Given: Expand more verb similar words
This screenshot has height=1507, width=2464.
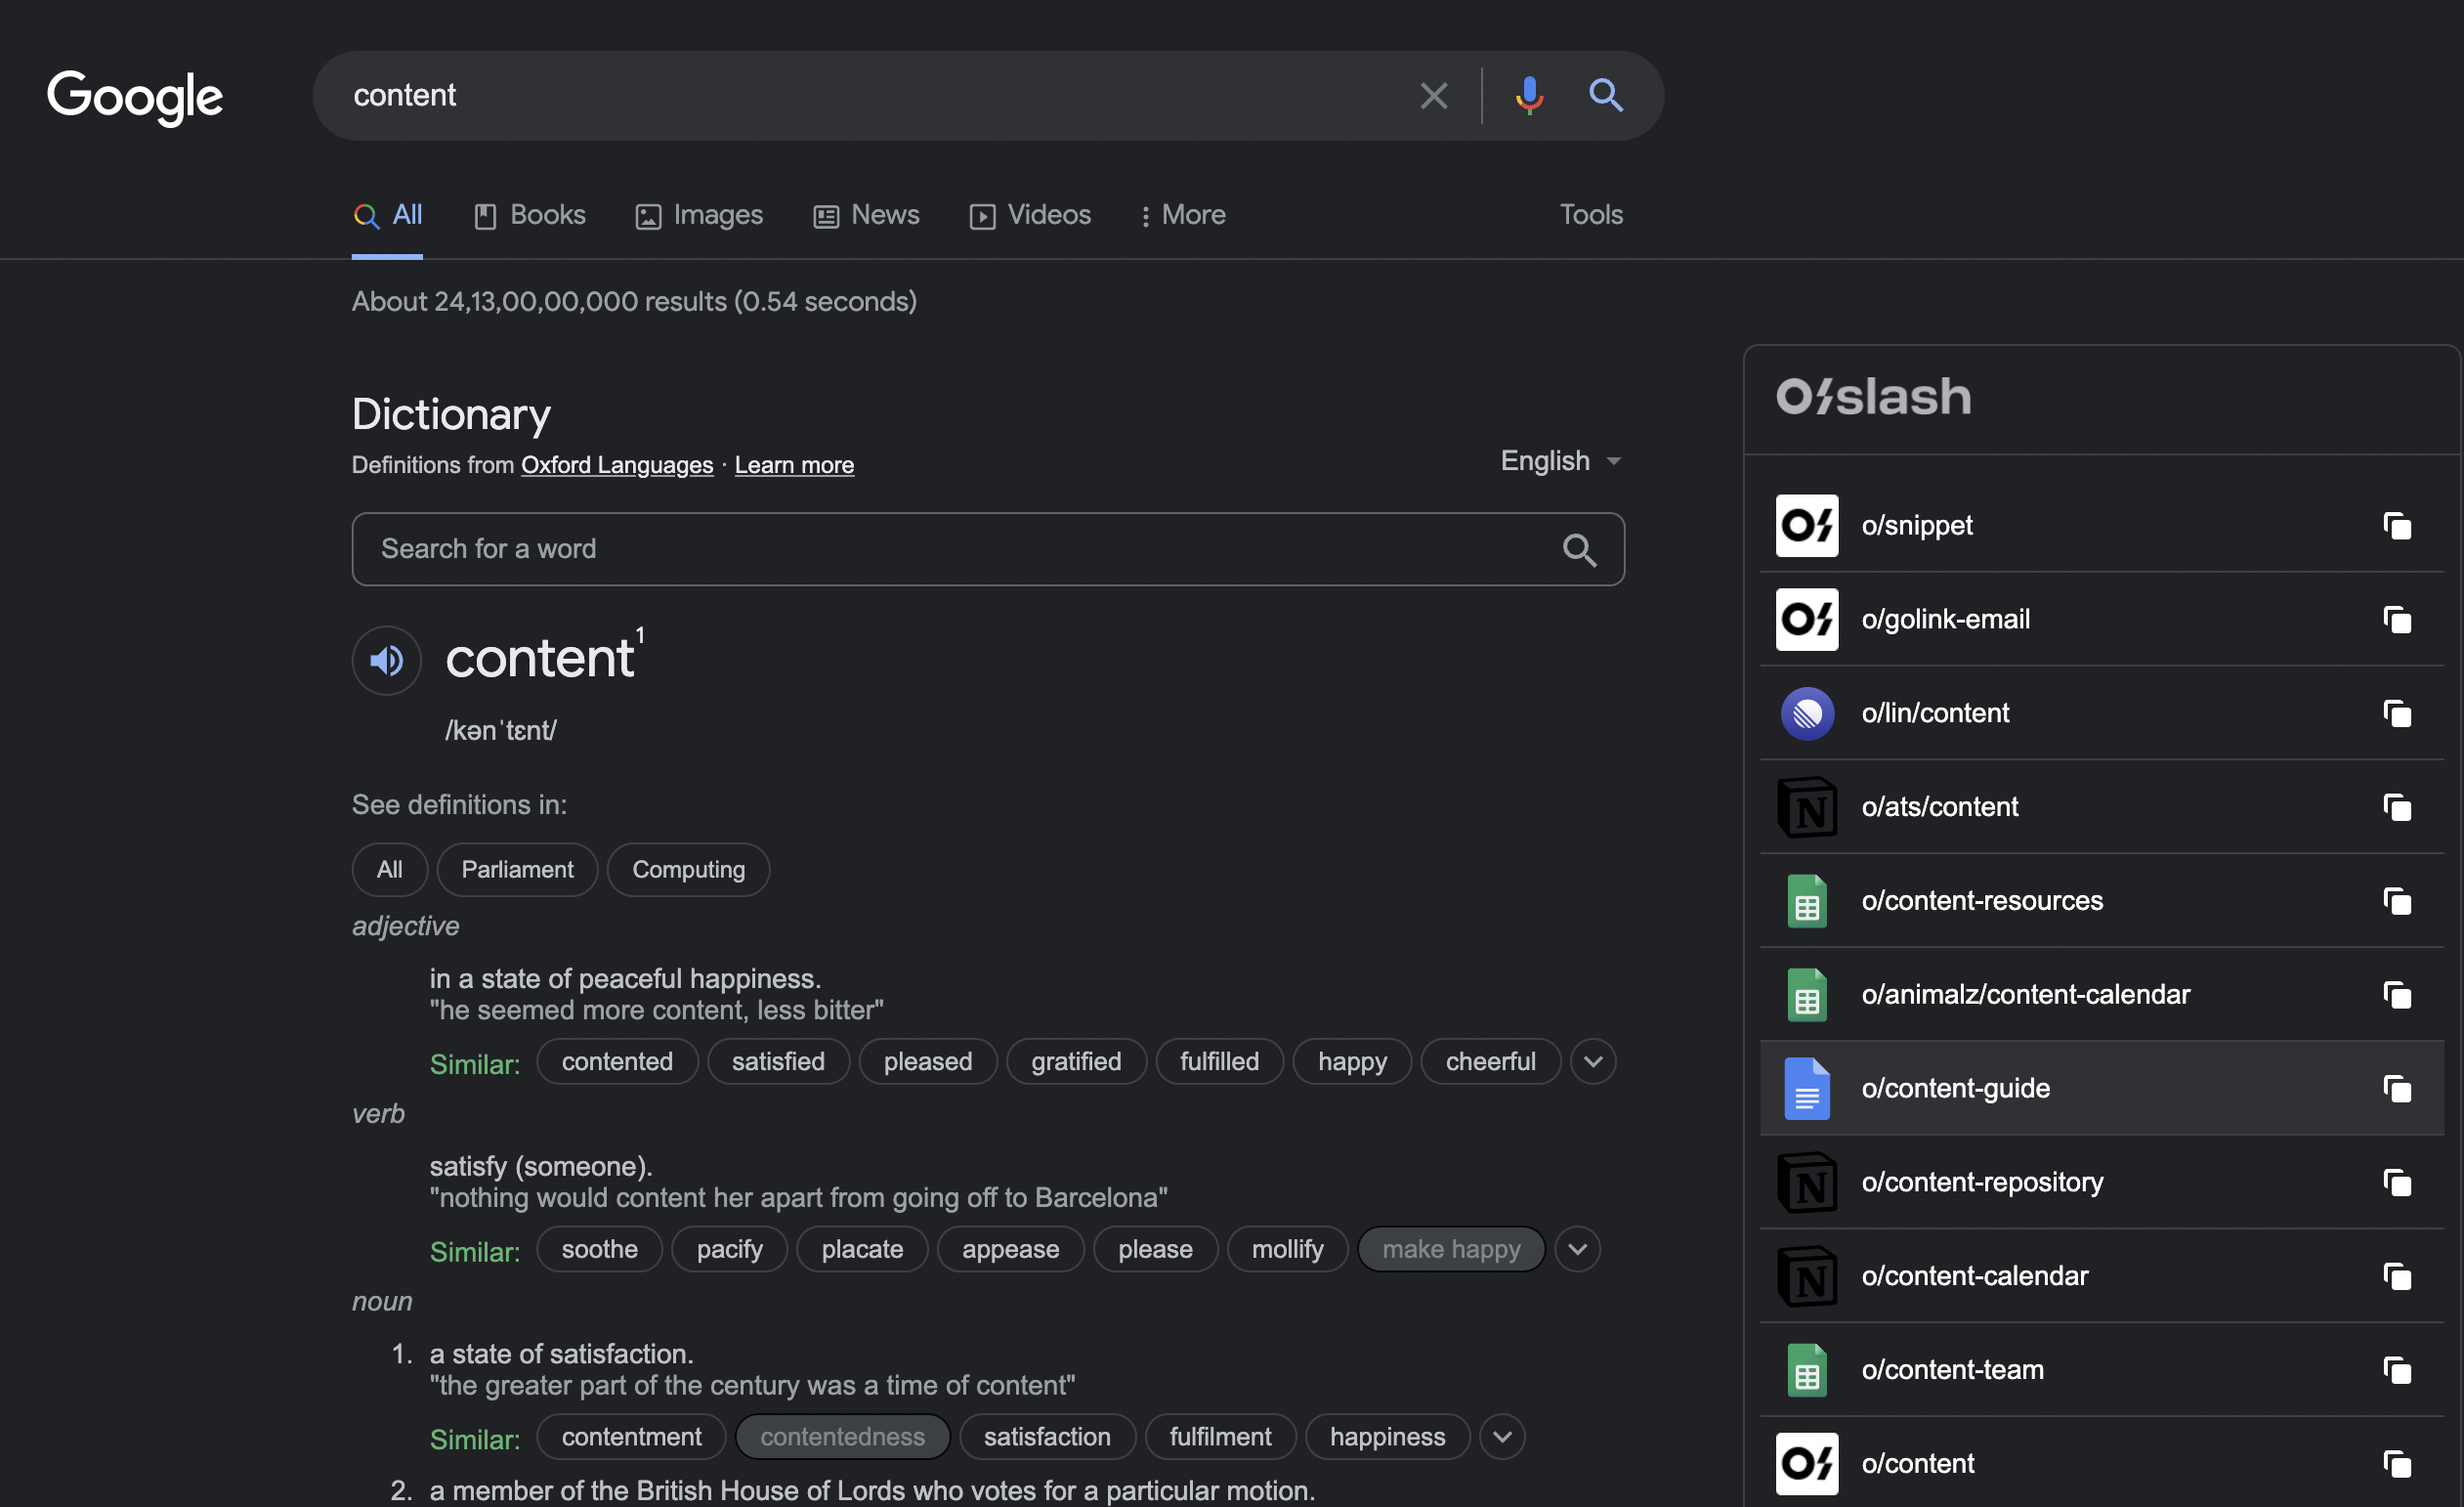Looking at the screenshot, I should [x=1577, y=1250].
